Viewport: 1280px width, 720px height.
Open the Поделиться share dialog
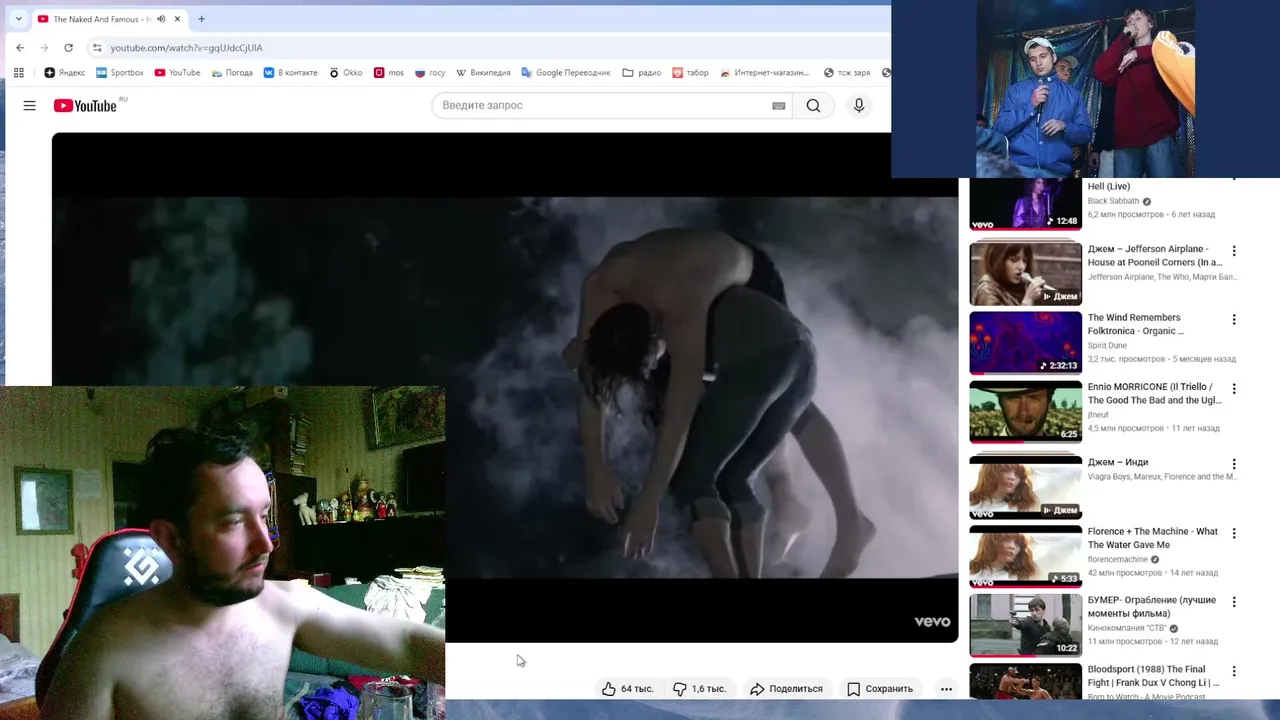click(786, 688)
